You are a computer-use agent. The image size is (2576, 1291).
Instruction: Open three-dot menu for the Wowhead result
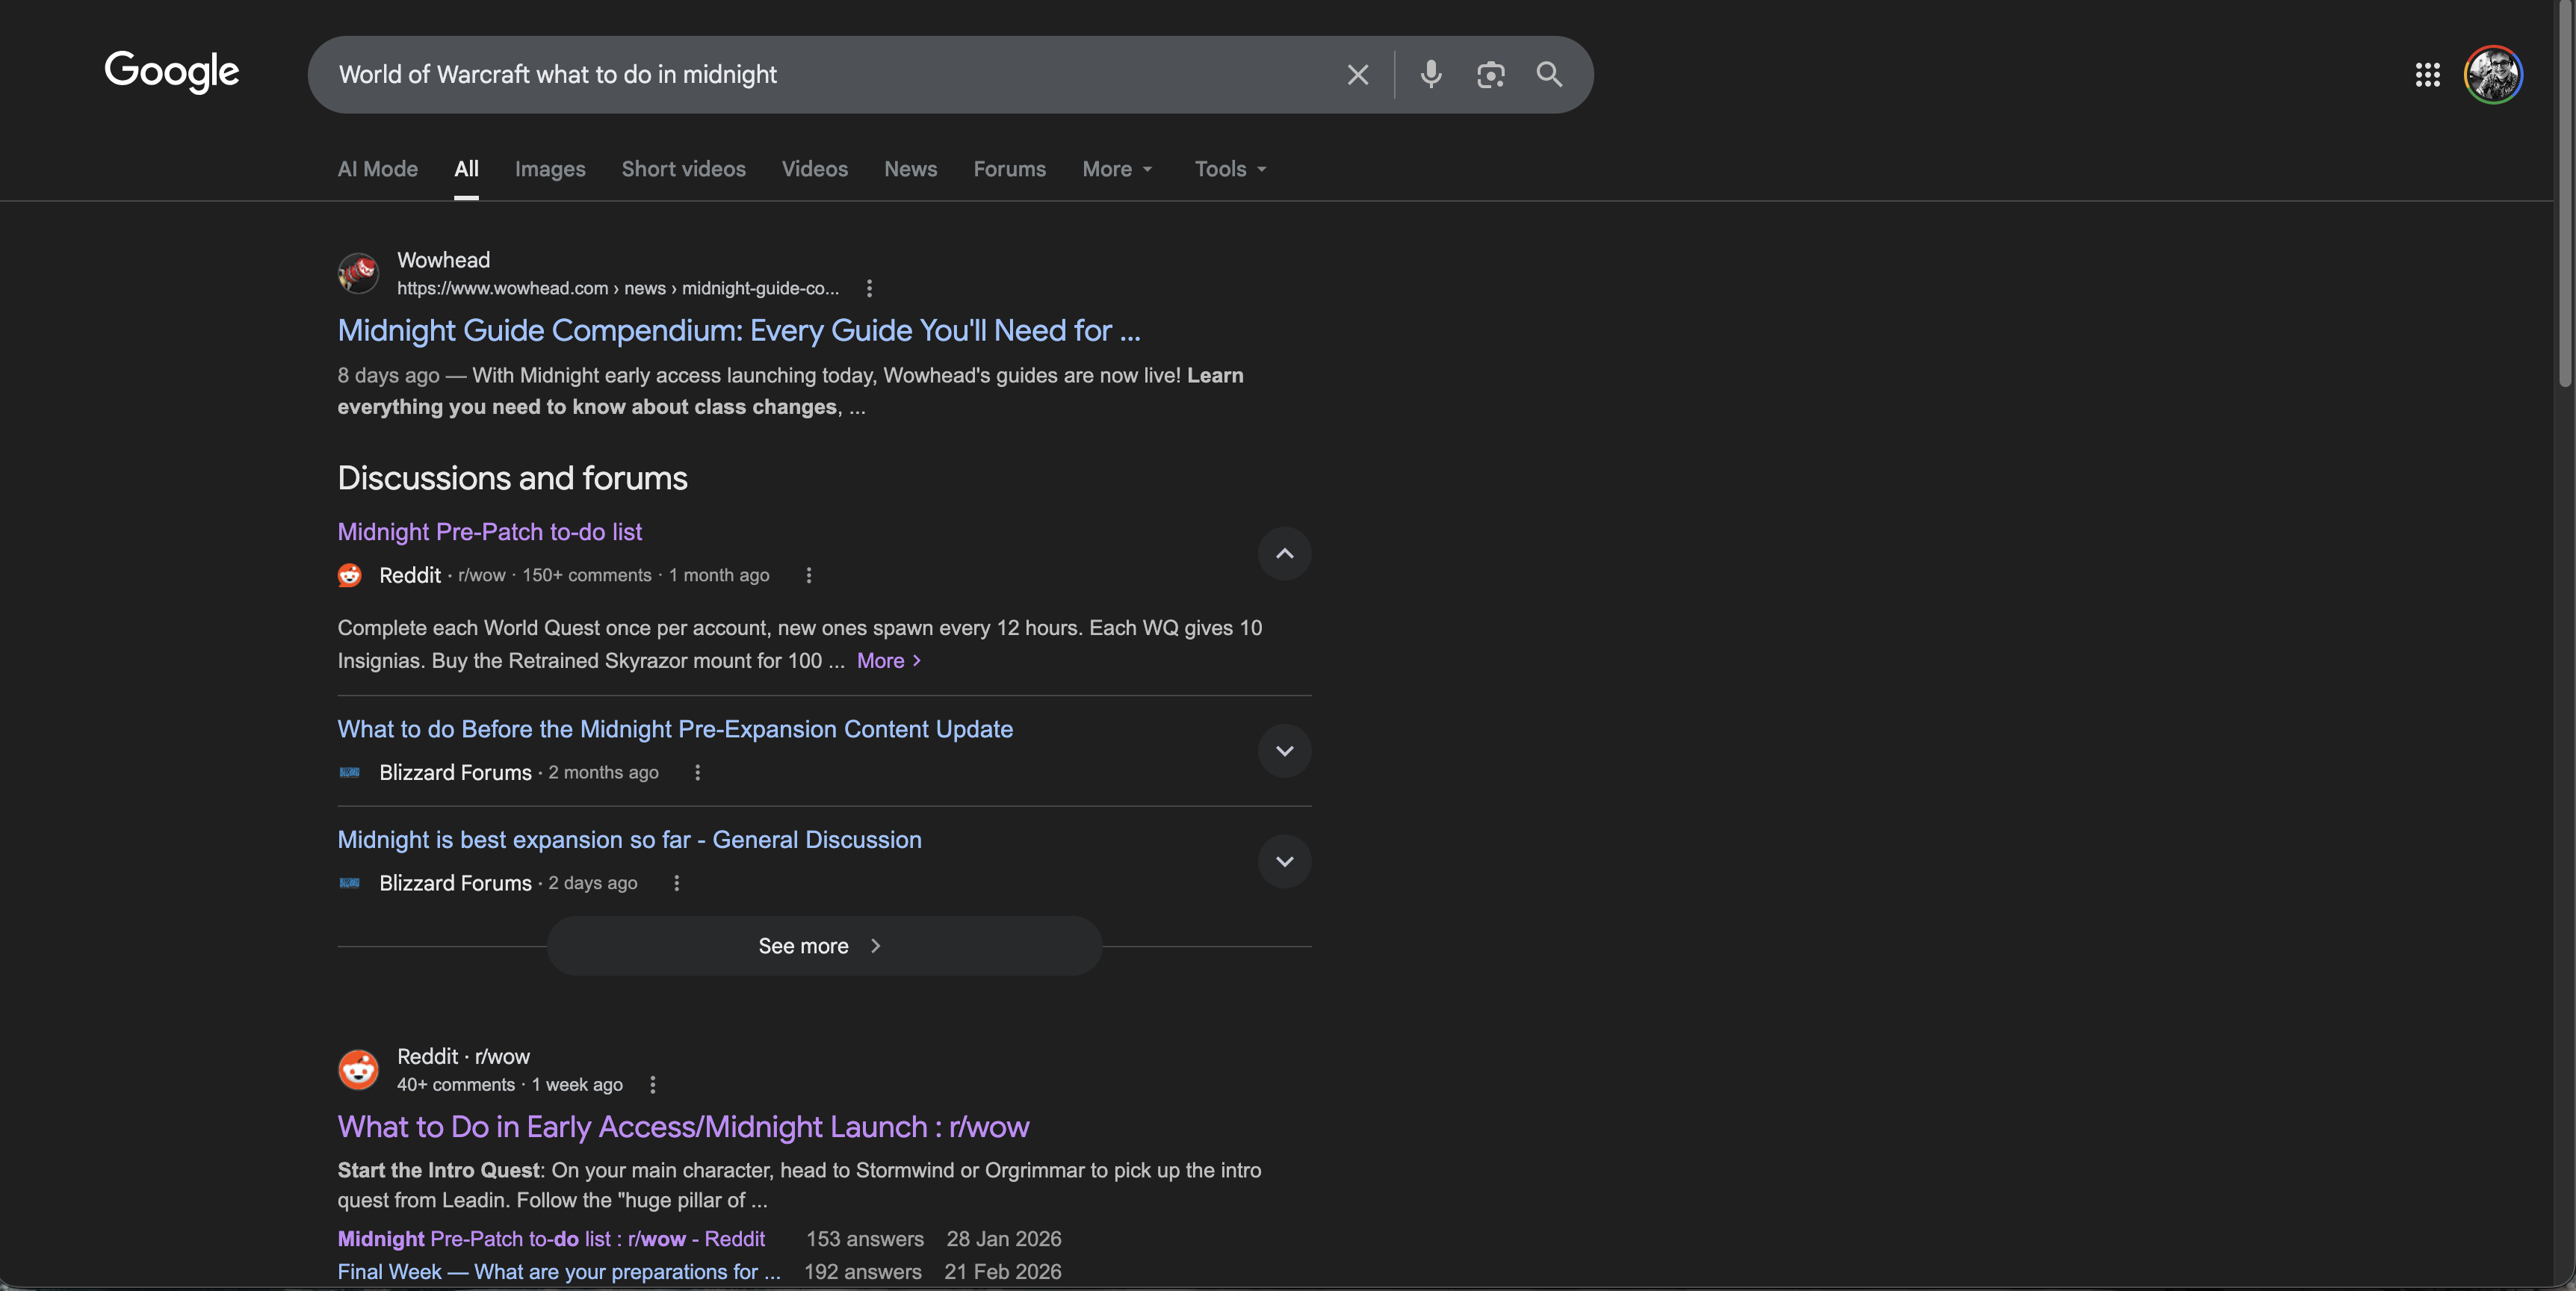point(869,288)
